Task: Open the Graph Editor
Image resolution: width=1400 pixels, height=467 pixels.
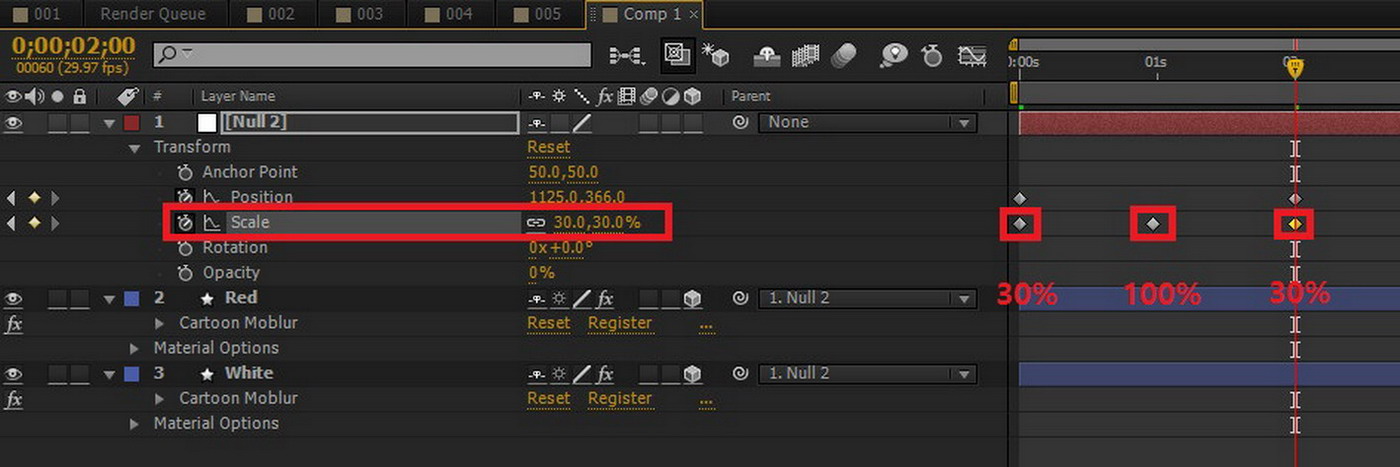Action: tap(971, 56)
